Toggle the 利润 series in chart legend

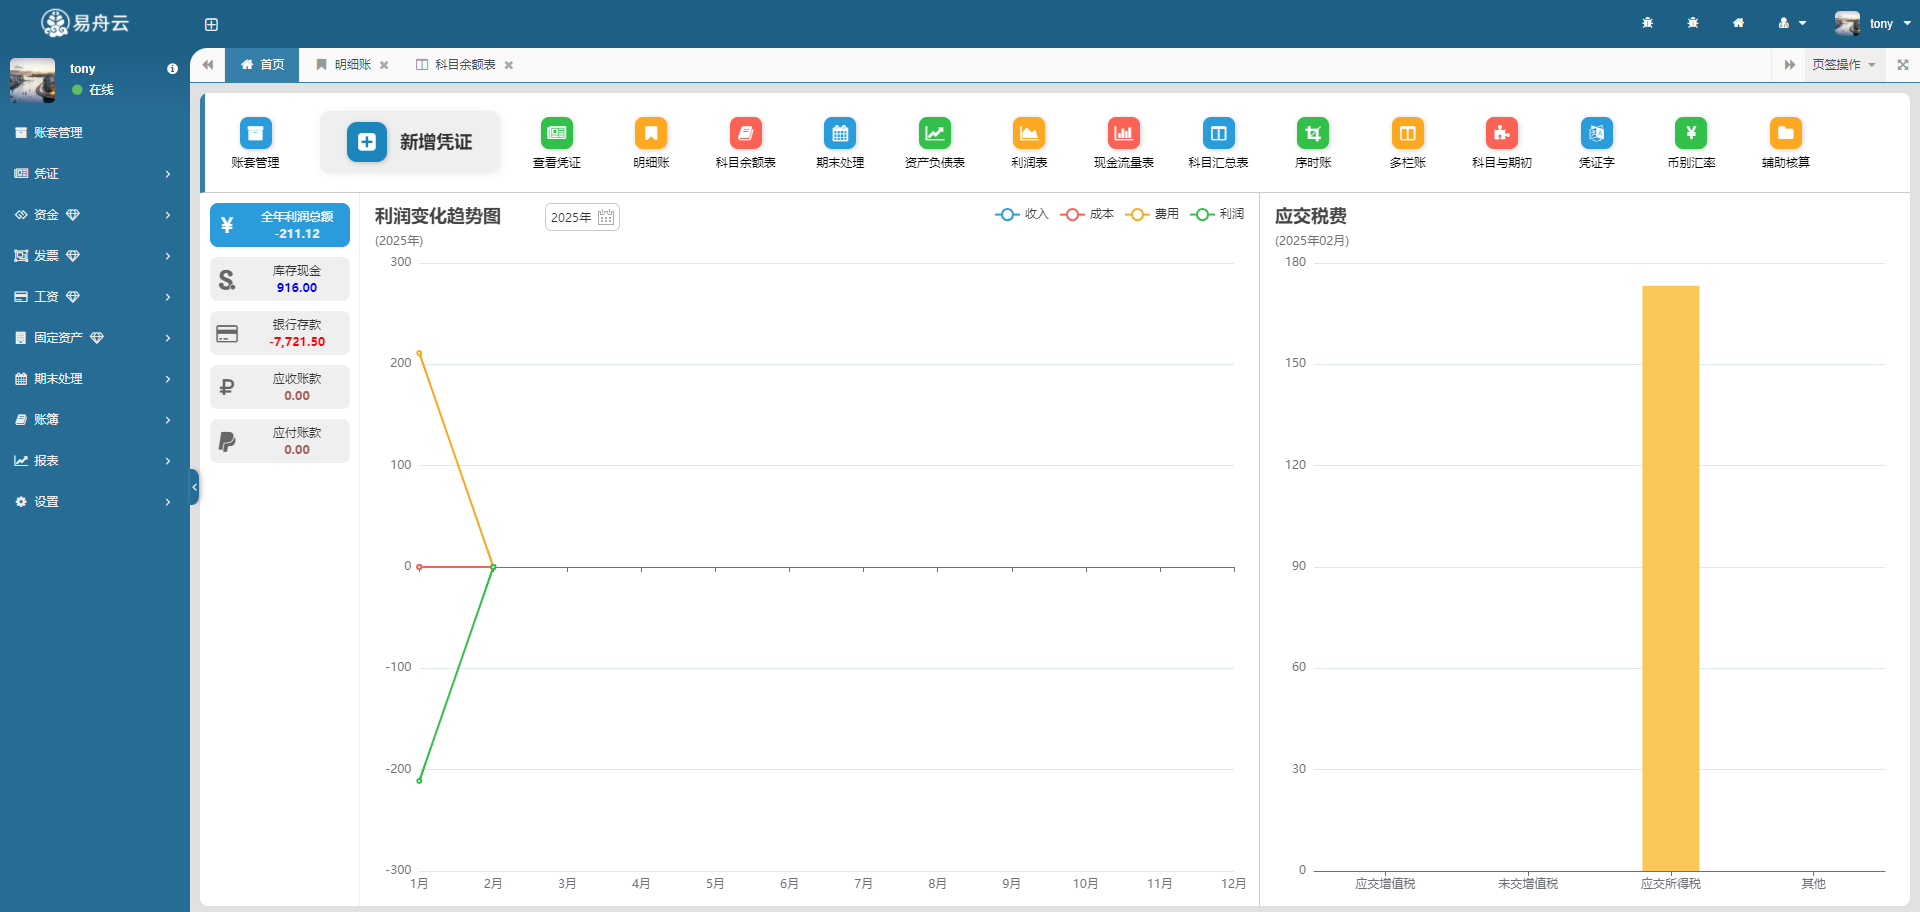[1217, 214]
